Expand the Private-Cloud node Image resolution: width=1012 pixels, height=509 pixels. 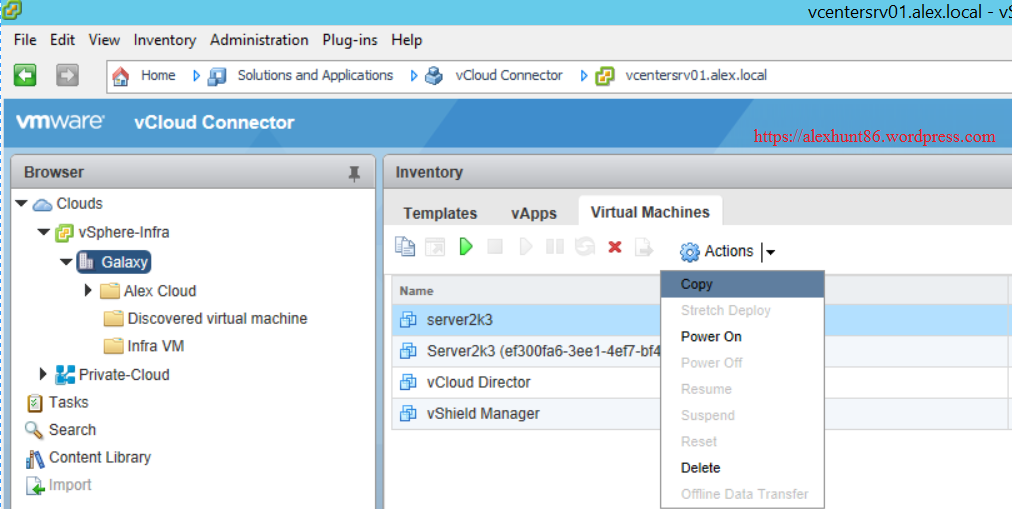pyautogui.click(x=43, y=375)
